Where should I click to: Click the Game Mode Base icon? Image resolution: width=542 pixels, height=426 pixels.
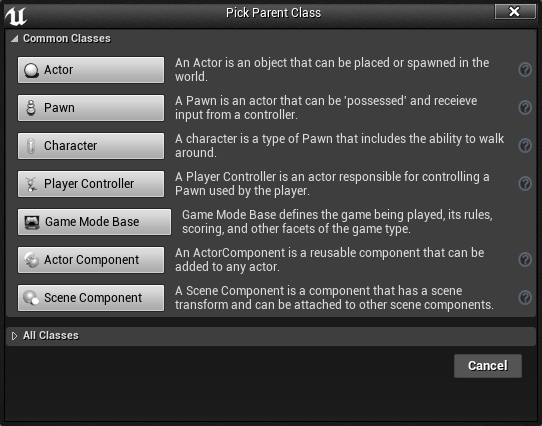(32, 222)
